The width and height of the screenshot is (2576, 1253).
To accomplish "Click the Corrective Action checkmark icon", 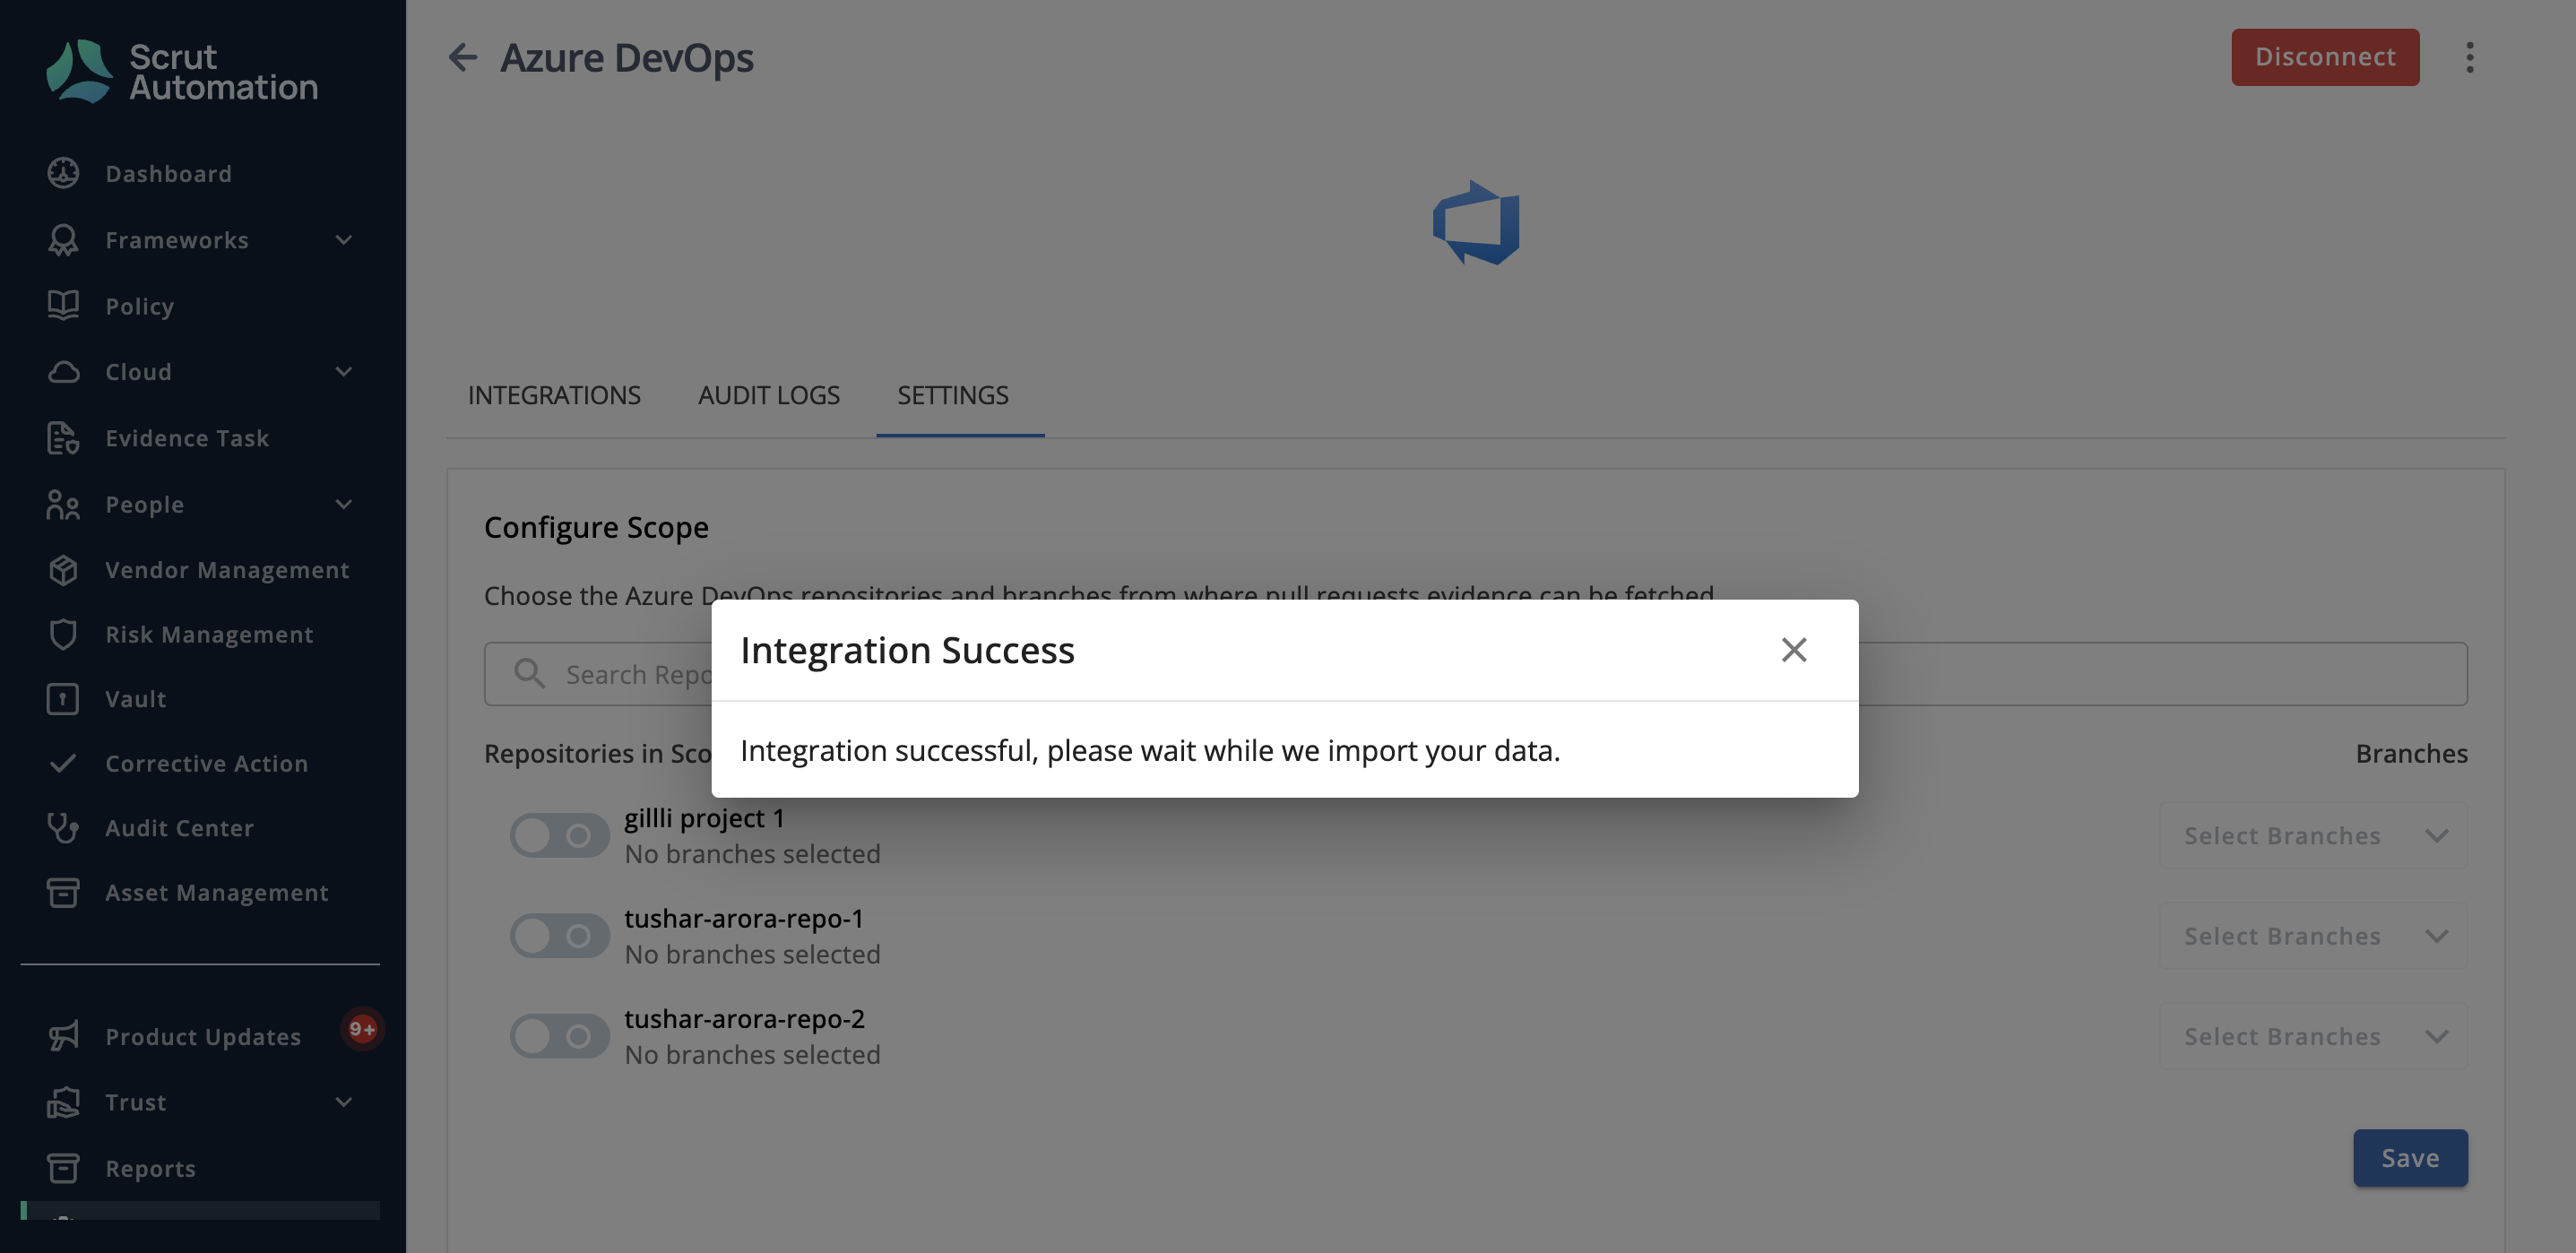I will pyautogui.click(x=63, y=763).
